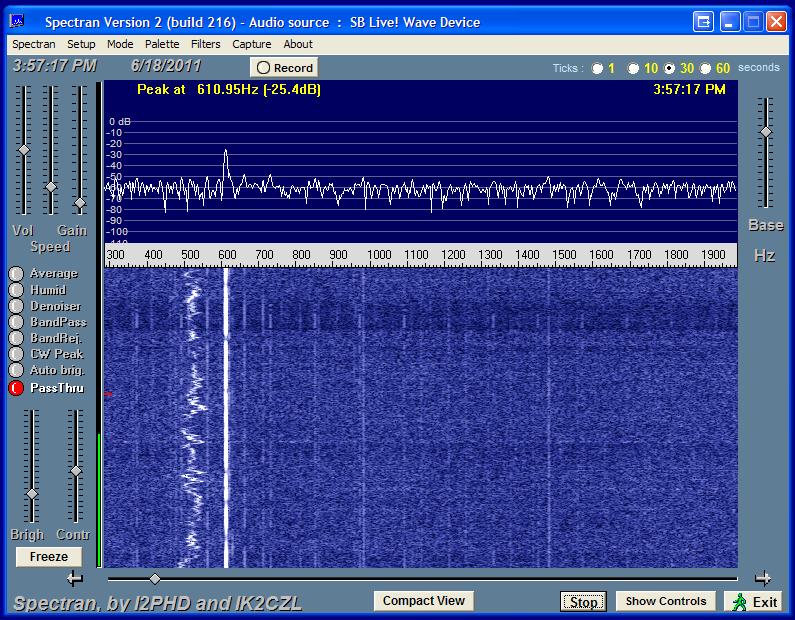Click the 1900 mark on frequency scale

(x=713, y=254)
